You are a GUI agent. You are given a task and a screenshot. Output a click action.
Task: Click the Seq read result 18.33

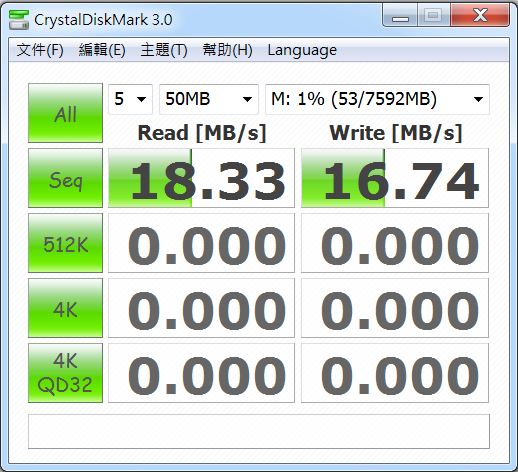click(201, 178)
